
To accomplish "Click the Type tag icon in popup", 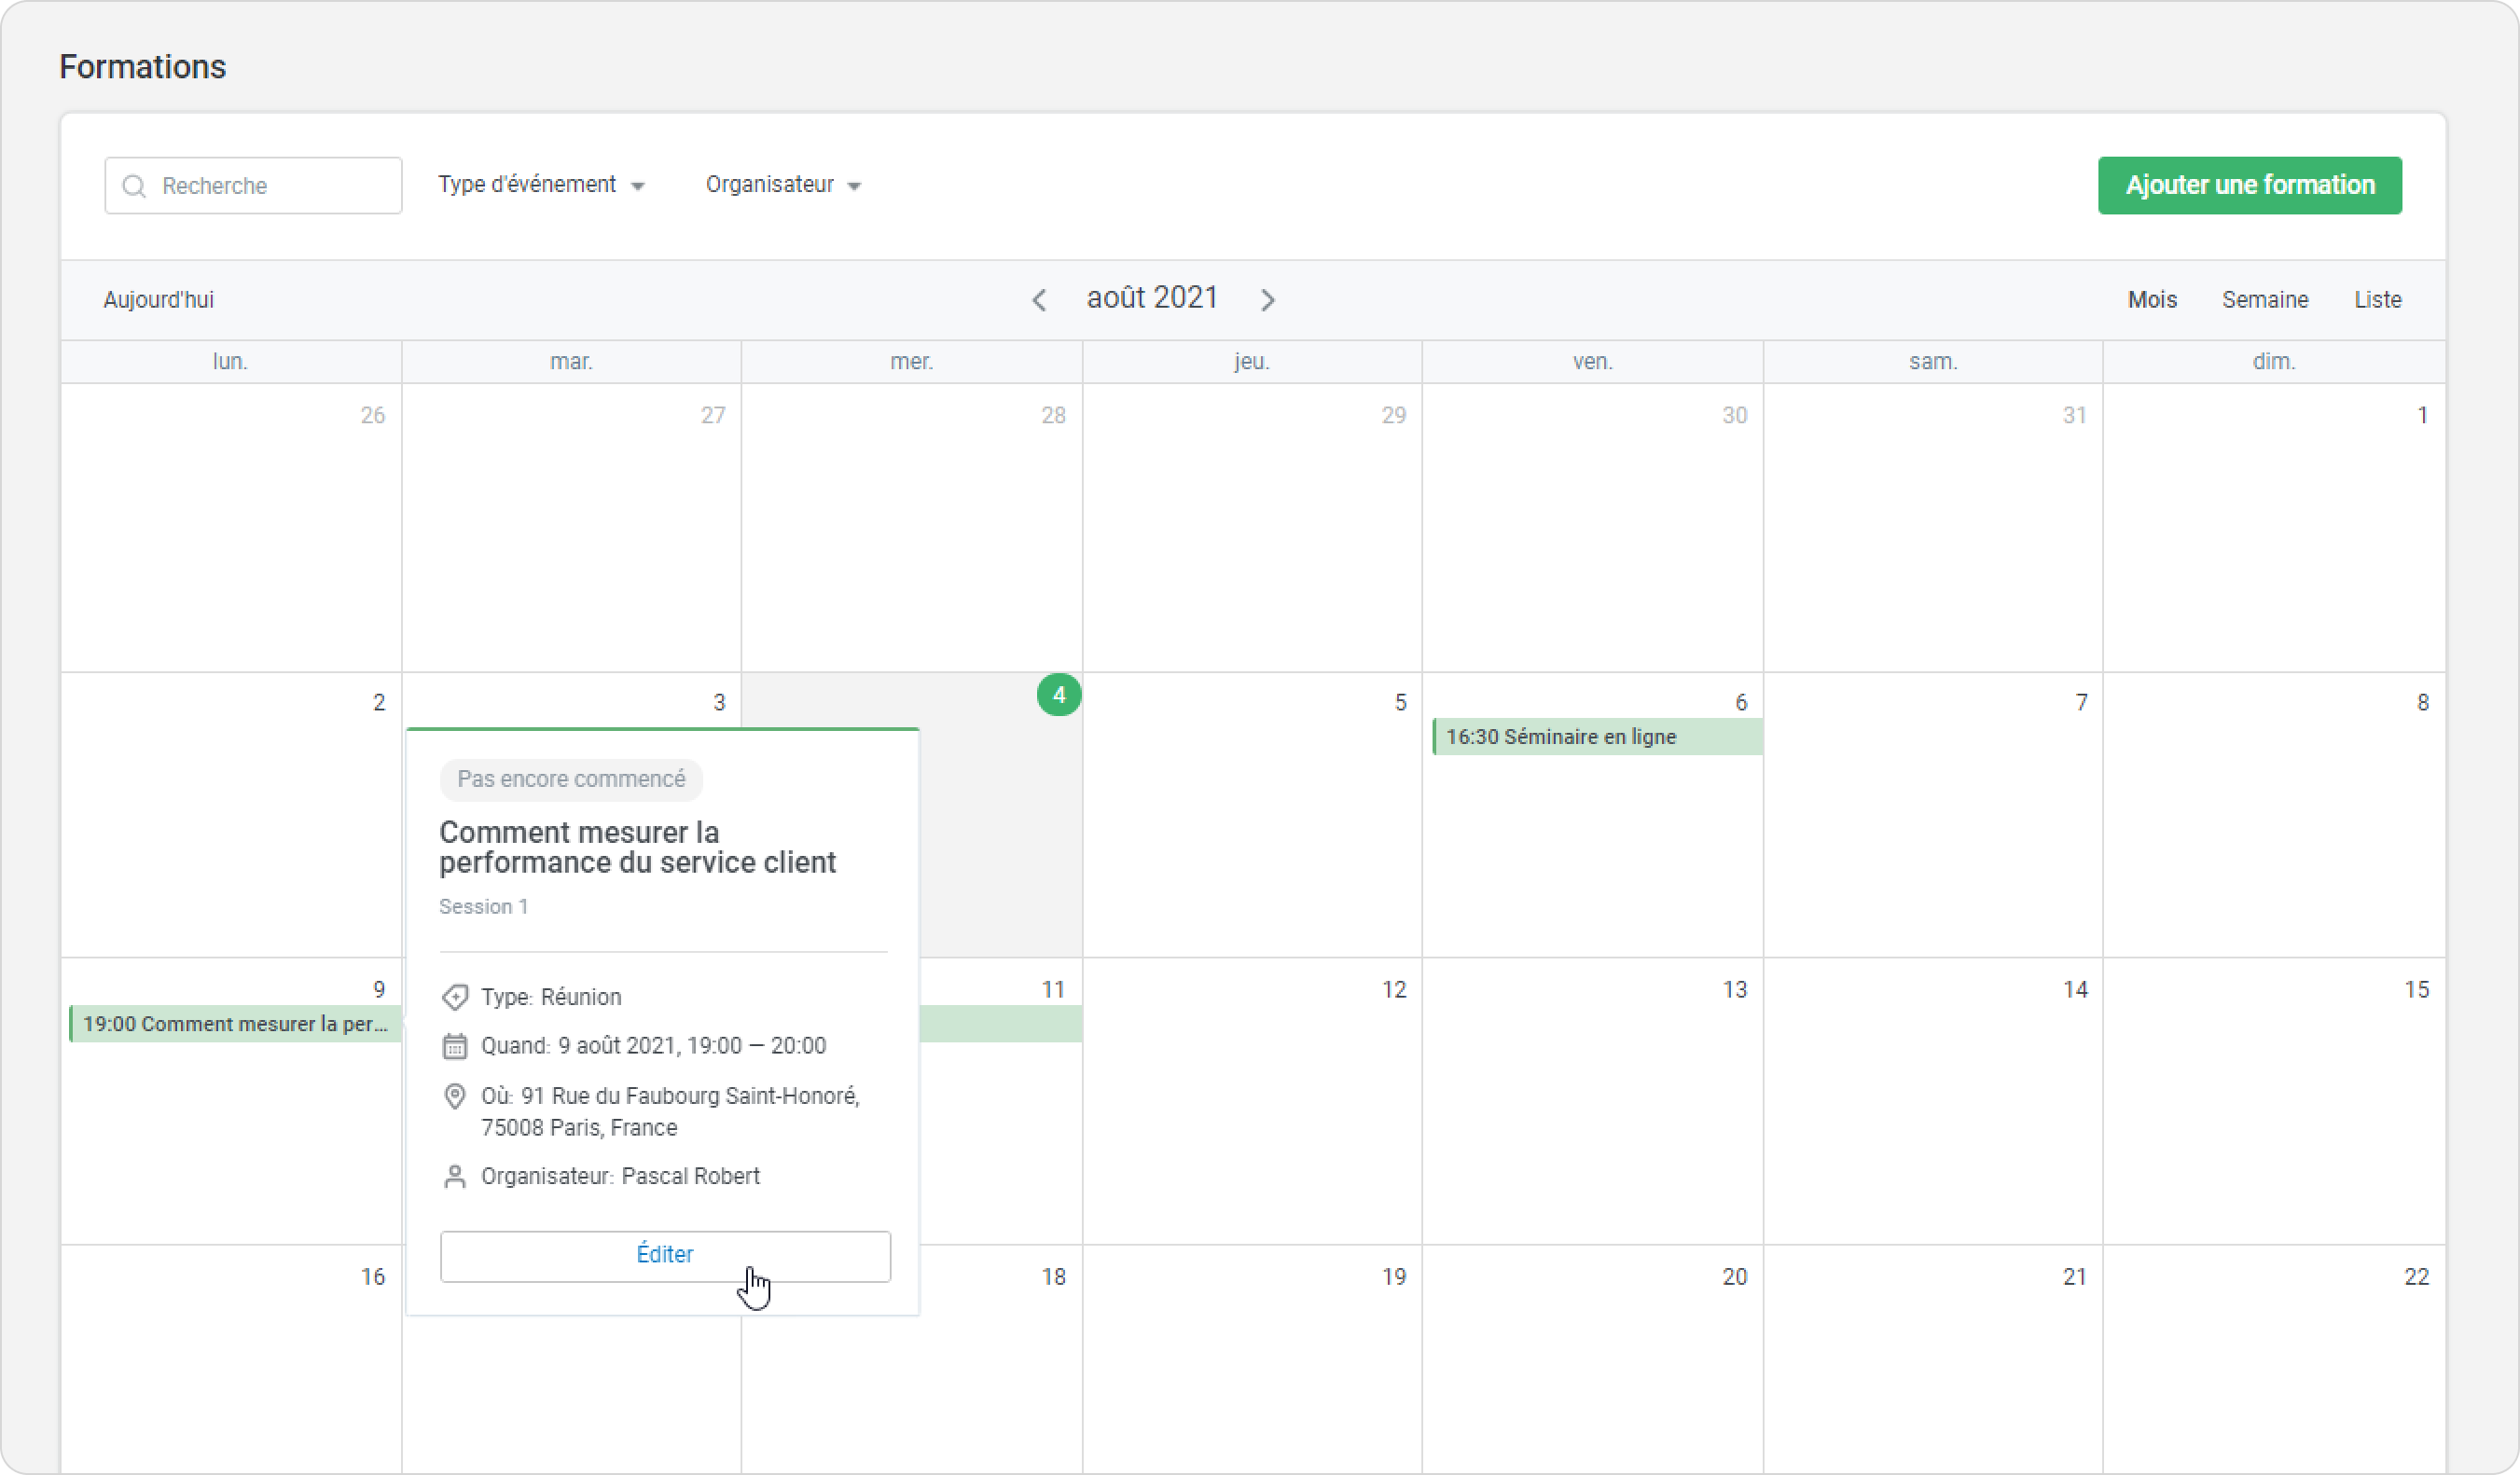I will (455, 997).
